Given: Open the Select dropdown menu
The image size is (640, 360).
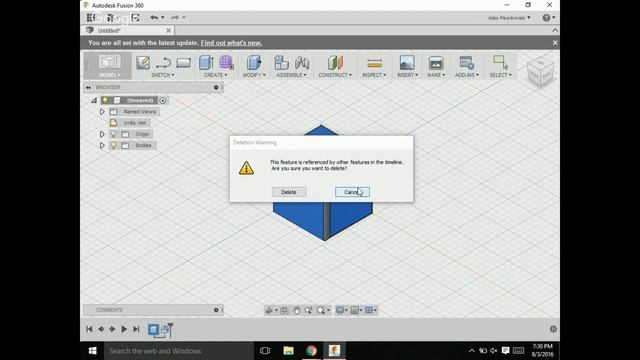Looking at the screenshot, I should click(500, 75).
